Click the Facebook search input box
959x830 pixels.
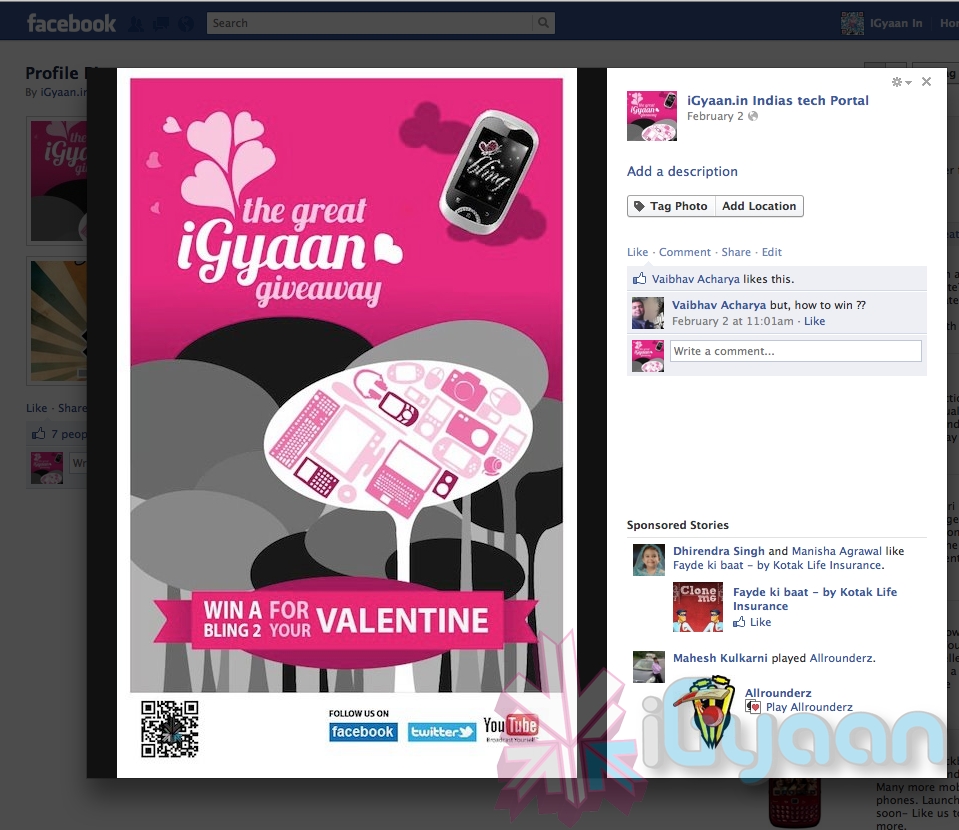370,23
